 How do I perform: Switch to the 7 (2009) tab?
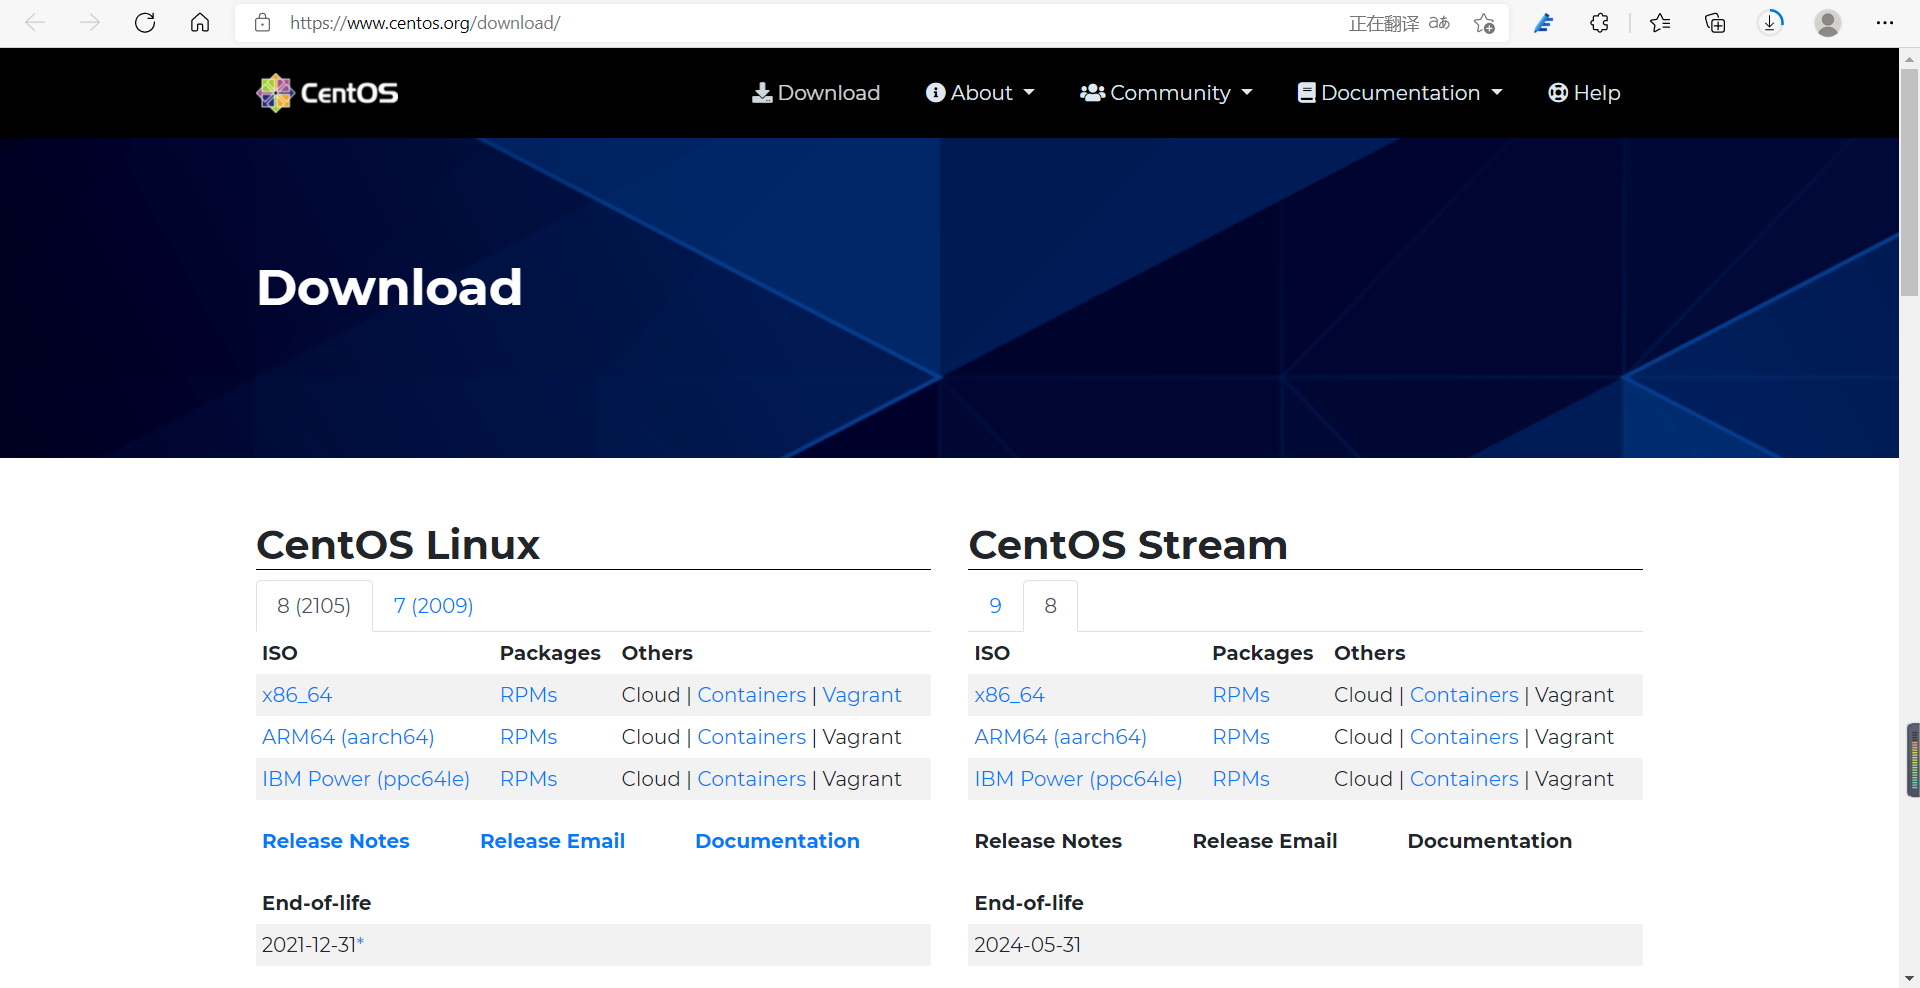pyautogui.click(x=433, y=606)
